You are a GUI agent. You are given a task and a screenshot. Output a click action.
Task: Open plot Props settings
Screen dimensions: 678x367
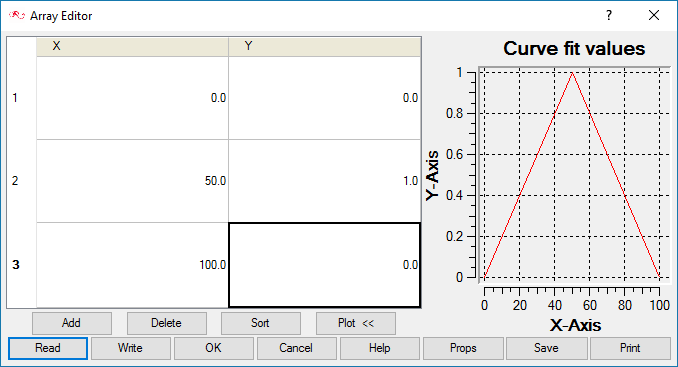coord(463,348)
